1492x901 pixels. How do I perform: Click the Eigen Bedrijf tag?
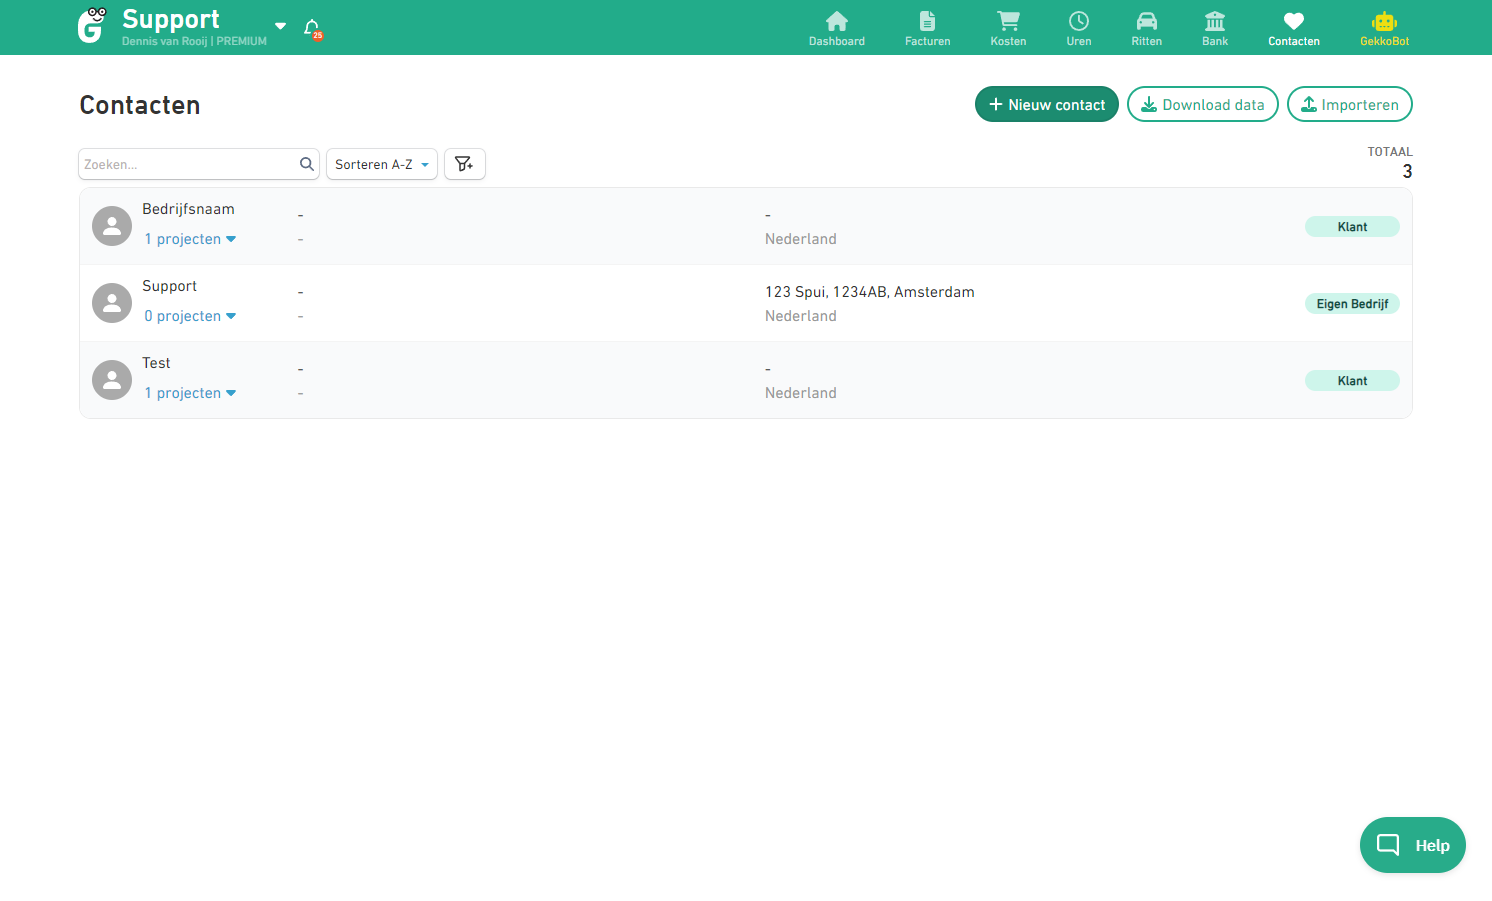pos(1352,304)
